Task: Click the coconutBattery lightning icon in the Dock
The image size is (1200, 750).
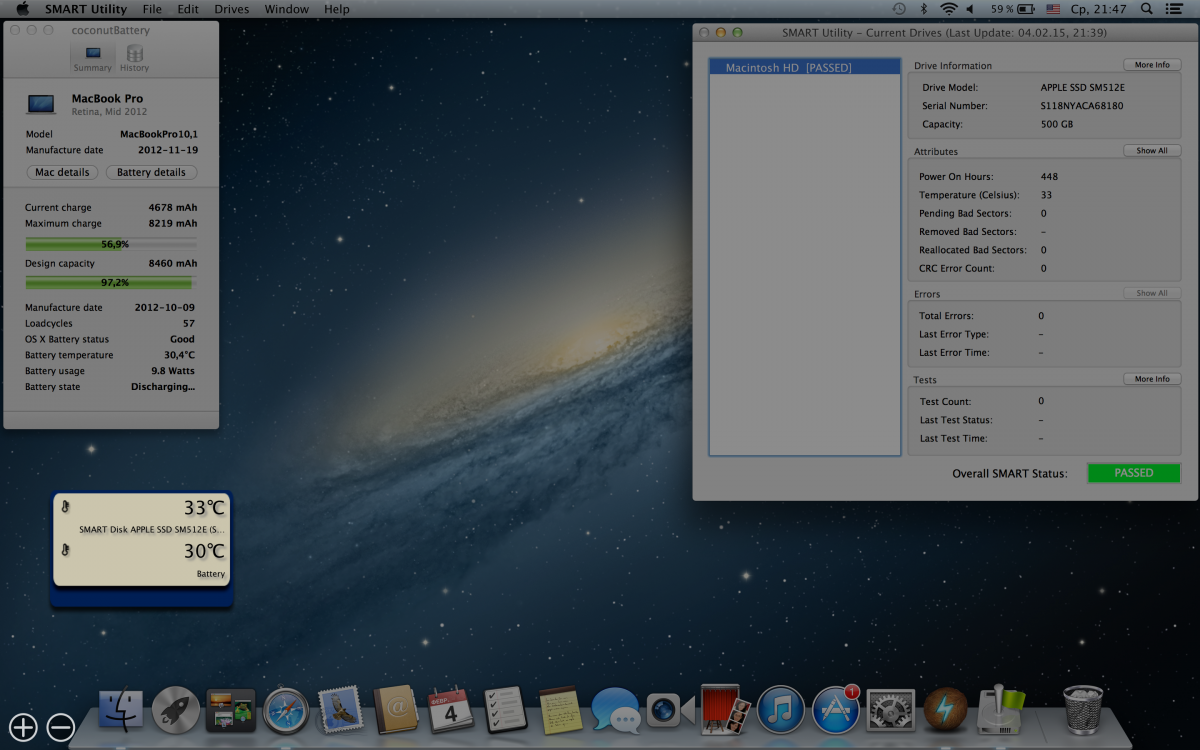Action: tap(945, 711)
